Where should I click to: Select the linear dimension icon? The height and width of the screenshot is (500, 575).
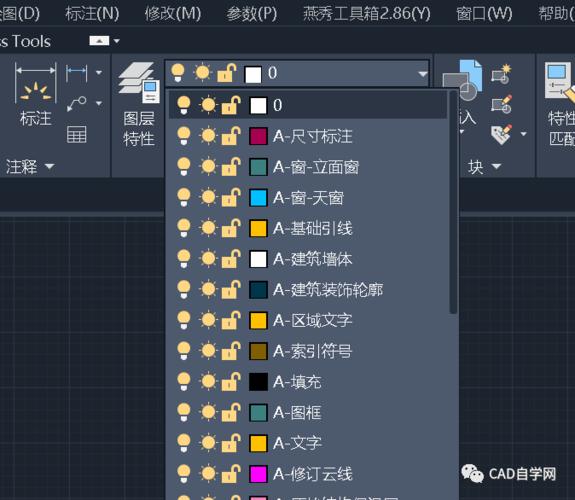click(77, 73)
